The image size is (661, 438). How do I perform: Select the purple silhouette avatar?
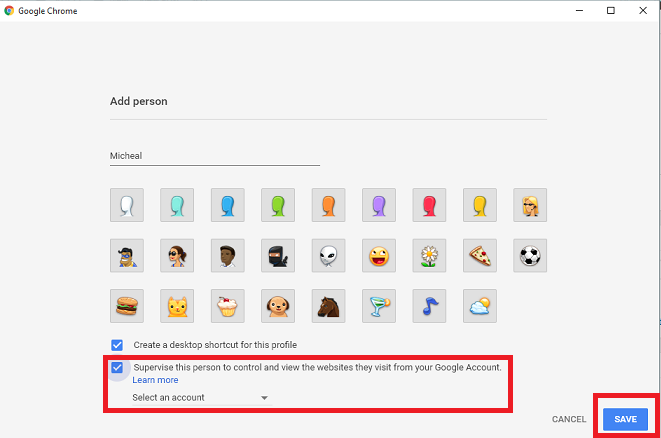pos(379,205)
